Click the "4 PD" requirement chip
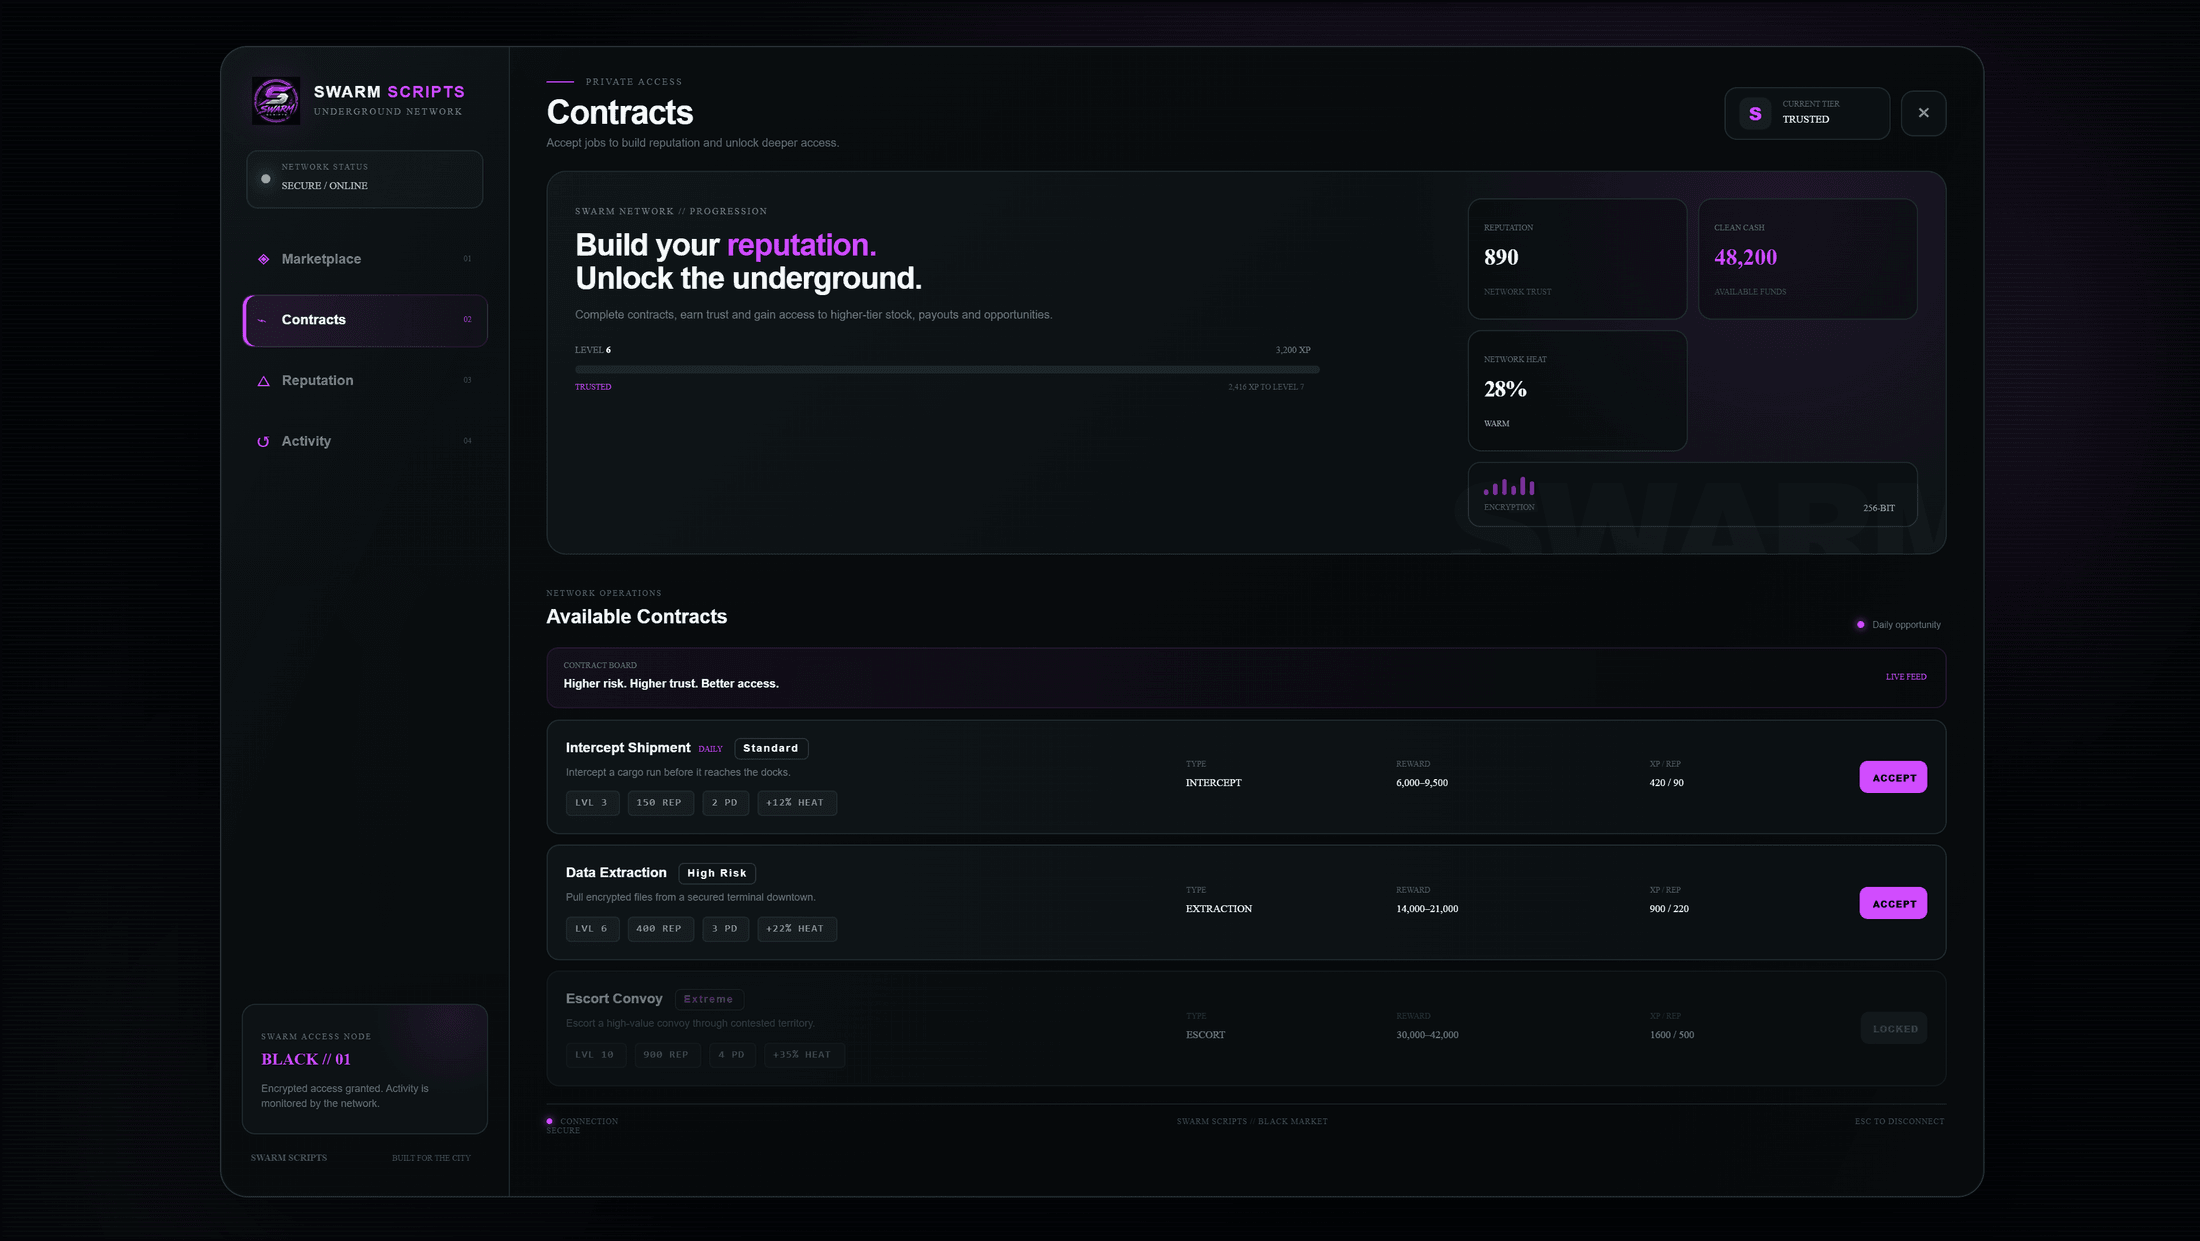 pos(732,1055)
